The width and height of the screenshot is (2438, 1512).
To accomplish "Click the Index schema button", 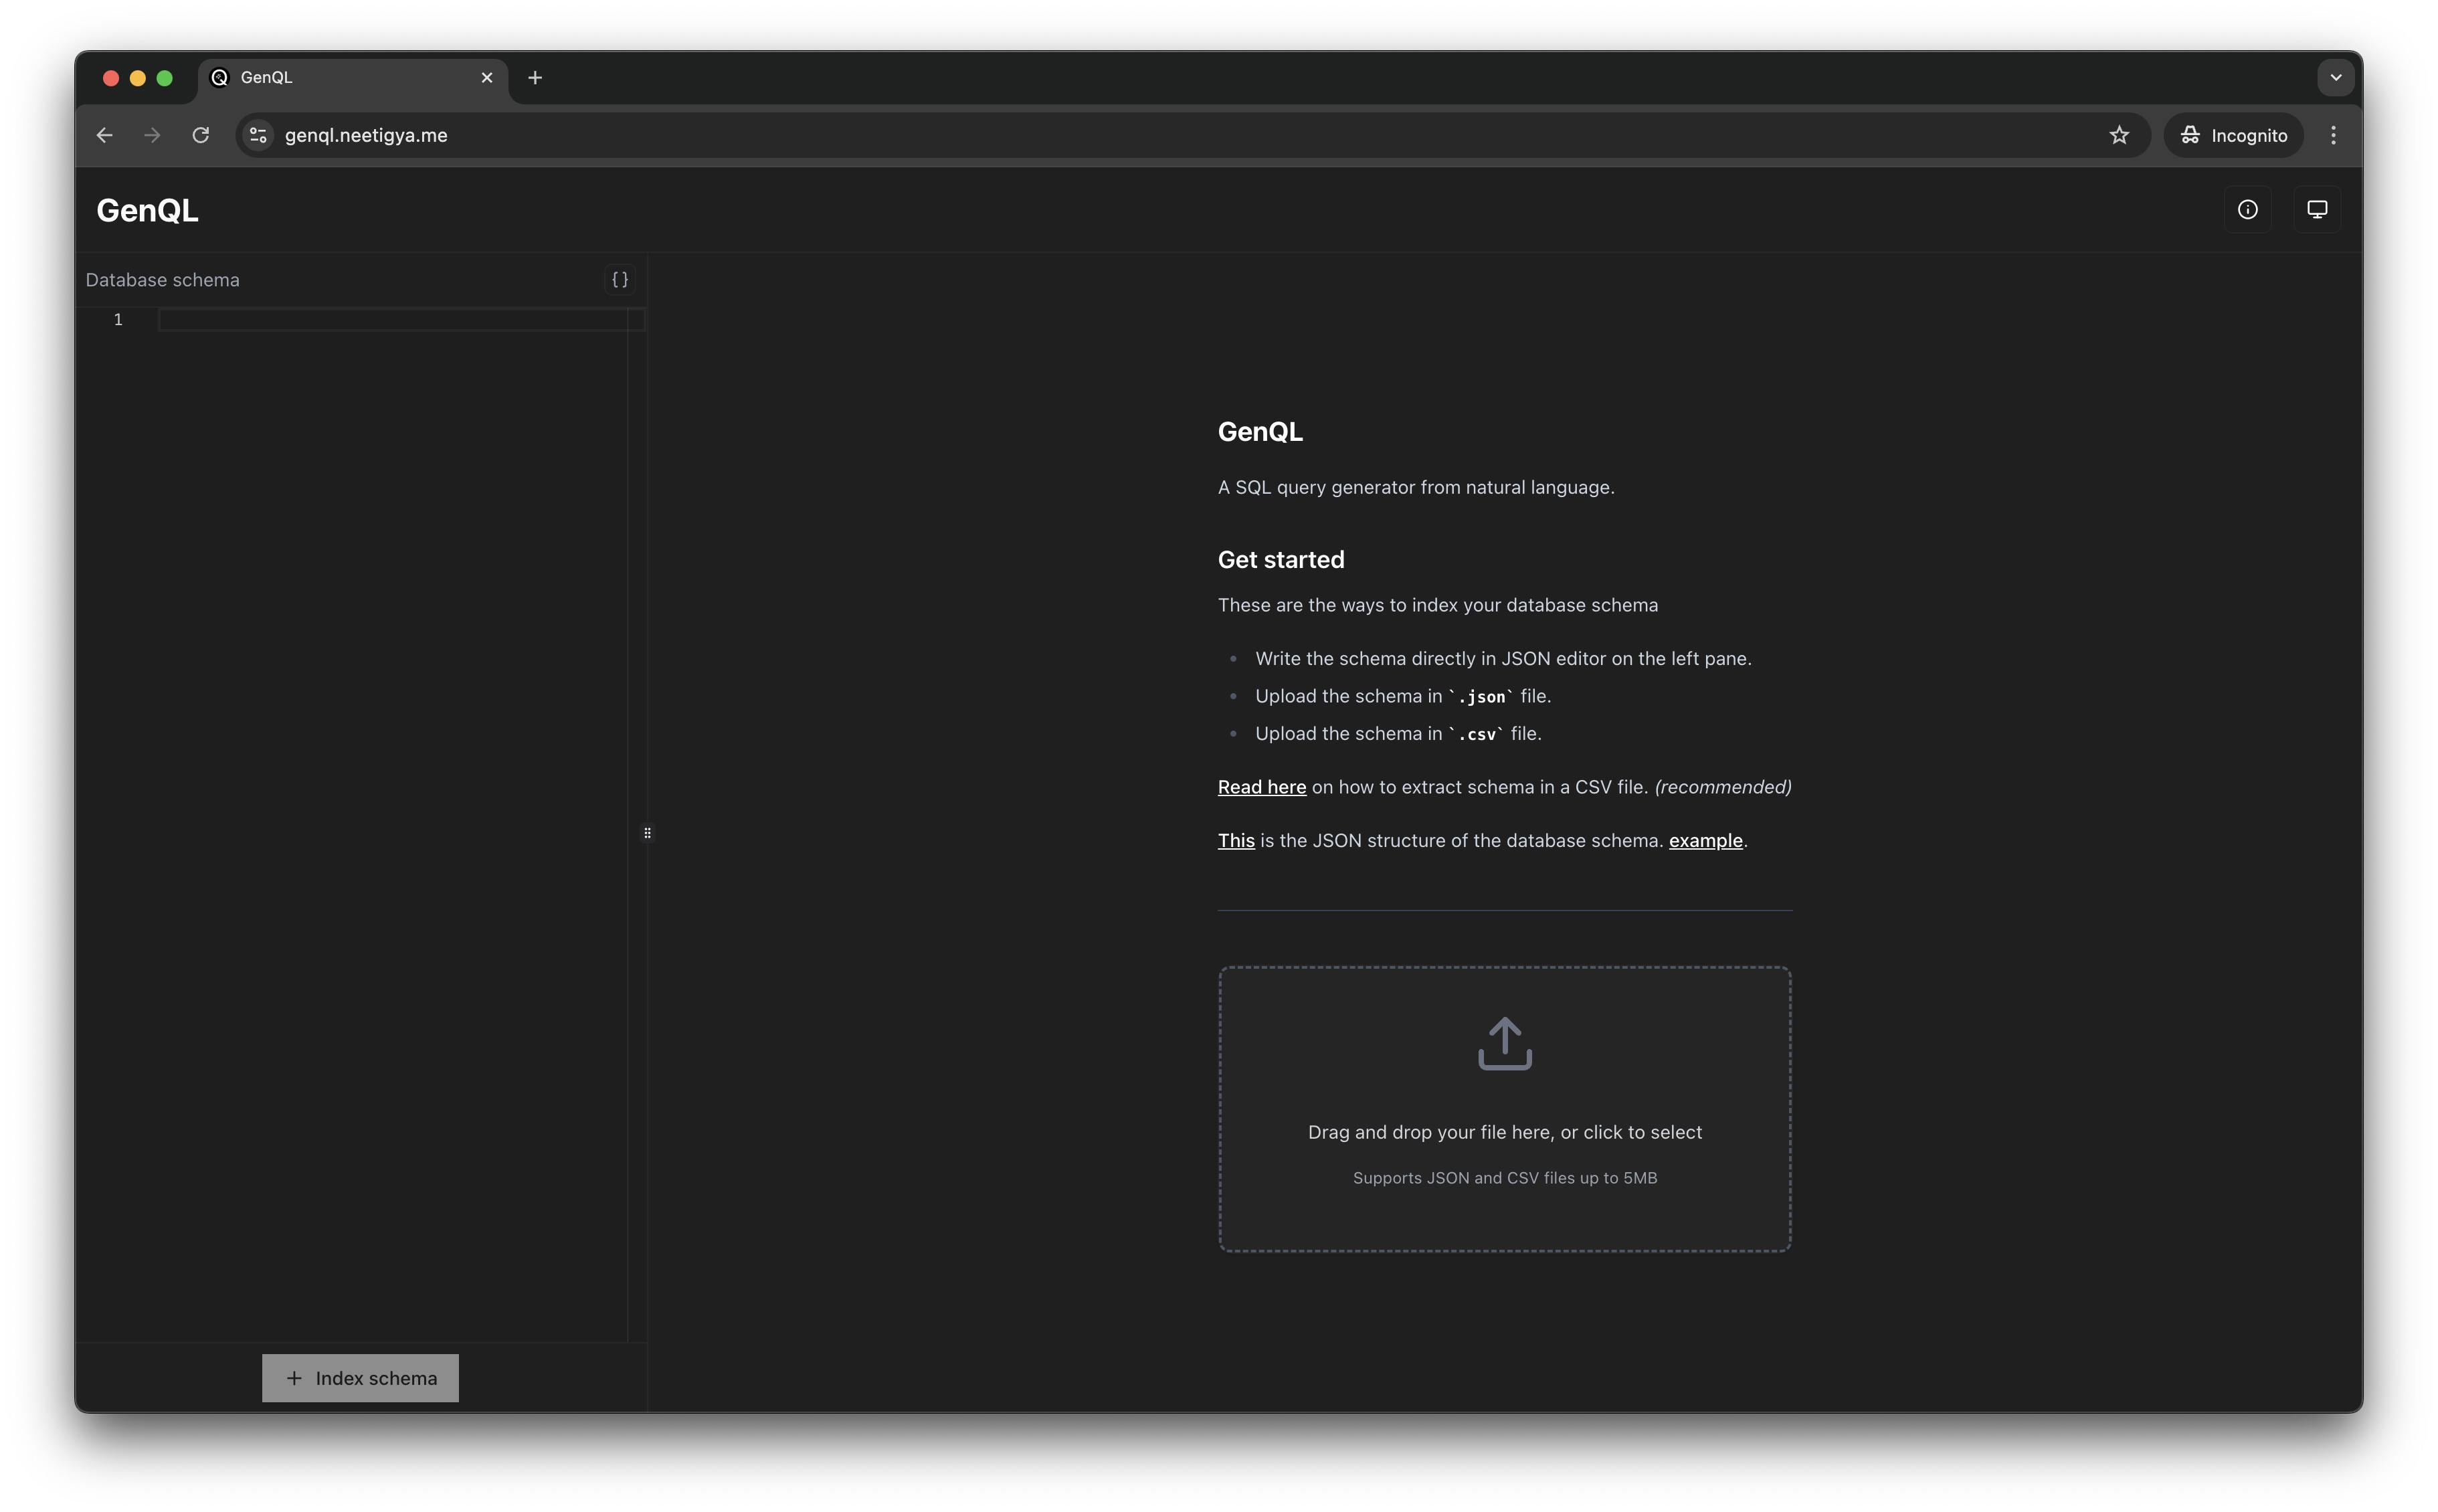I will click(360, 1378).
